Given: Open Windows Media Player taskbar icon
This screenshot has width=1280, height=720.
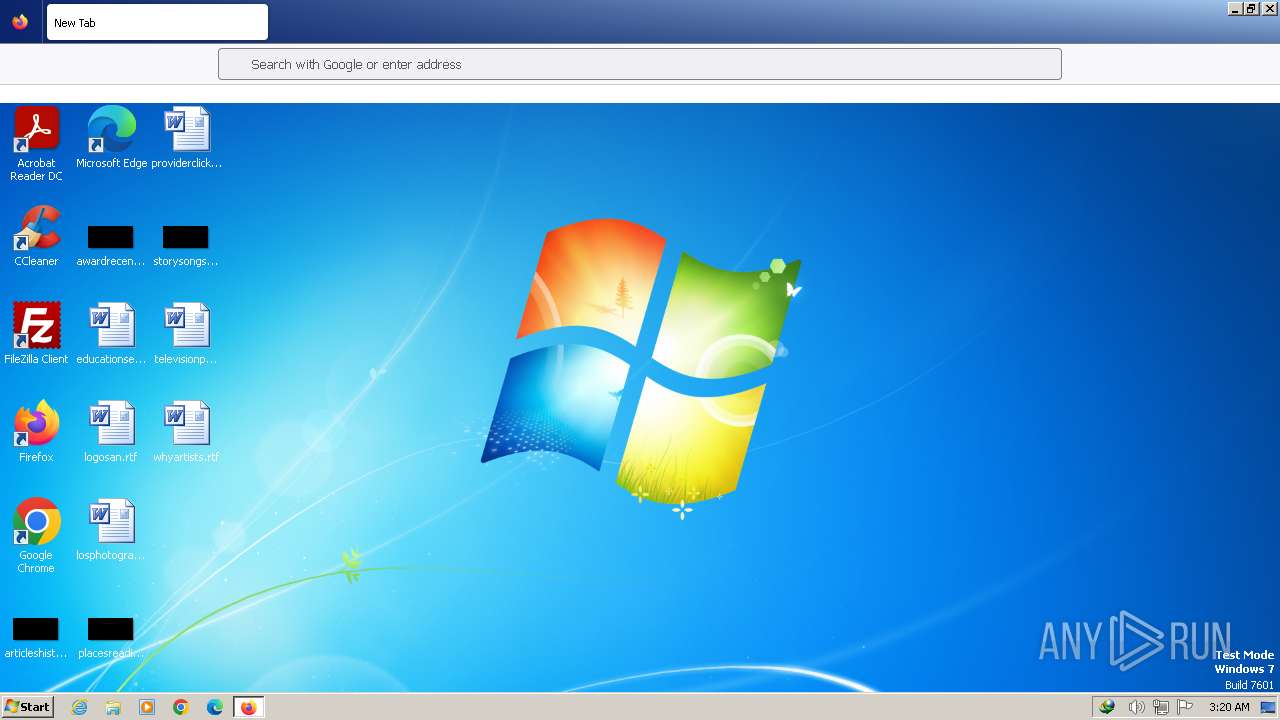Looking at the screenshot, I should 147,707.
